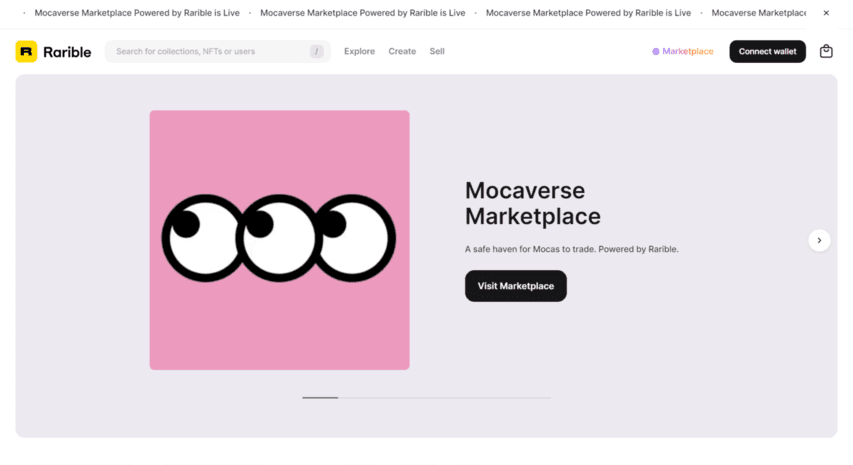This screenshot has width=853, height=465.
Task: Click the Connect wallet button
Action: click(767, 51)
